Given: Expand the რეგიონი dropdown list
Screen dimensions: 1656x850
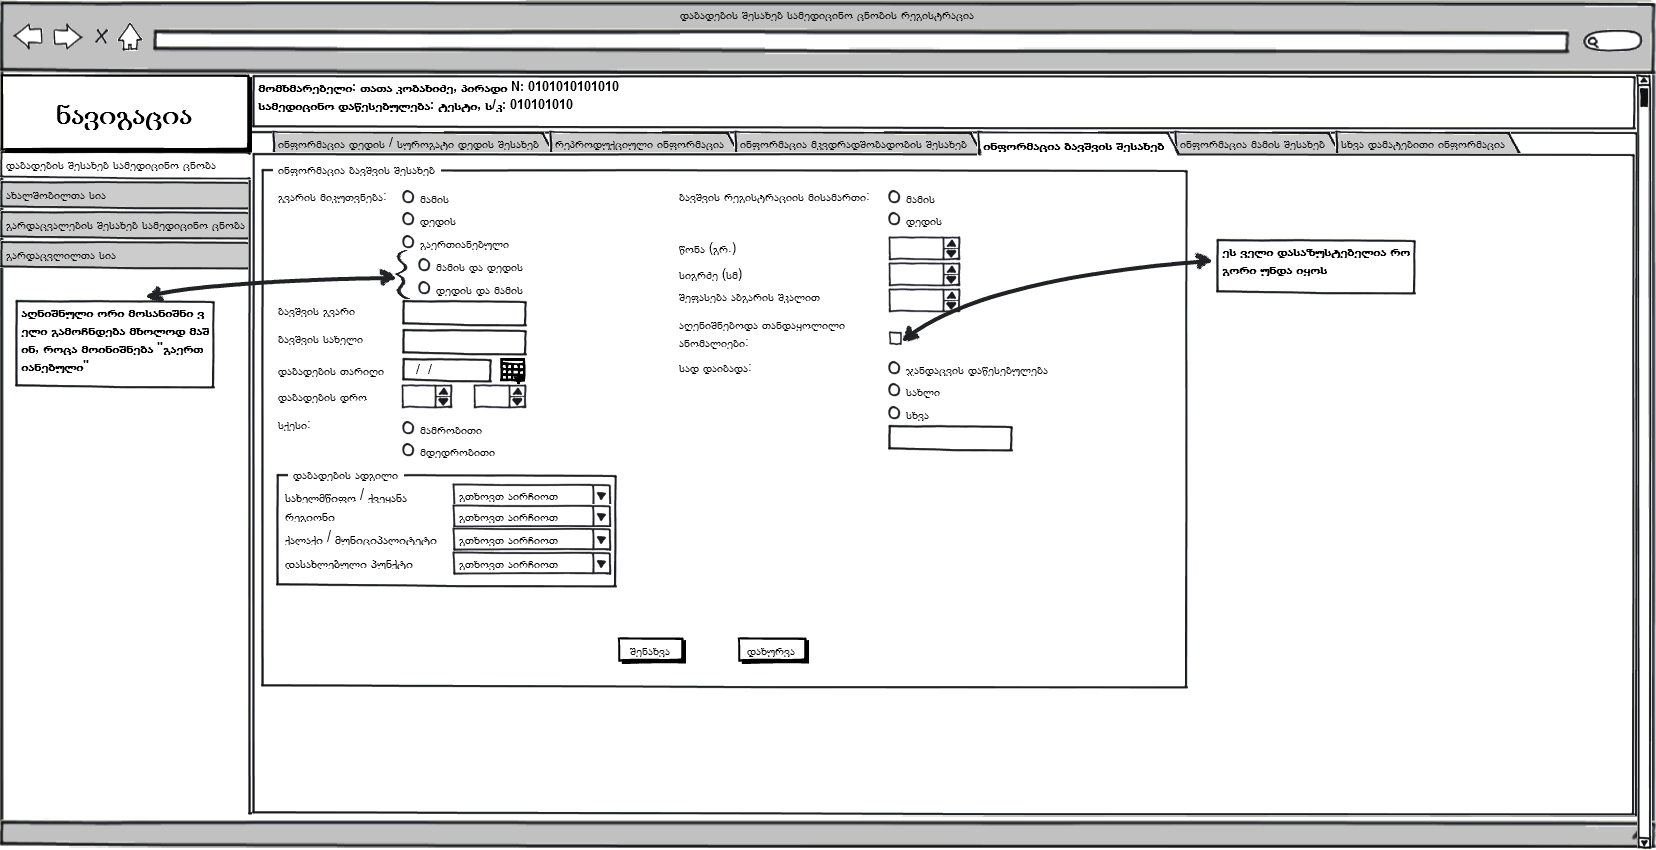Looking at the screenshot, I should tap(600, 517).
